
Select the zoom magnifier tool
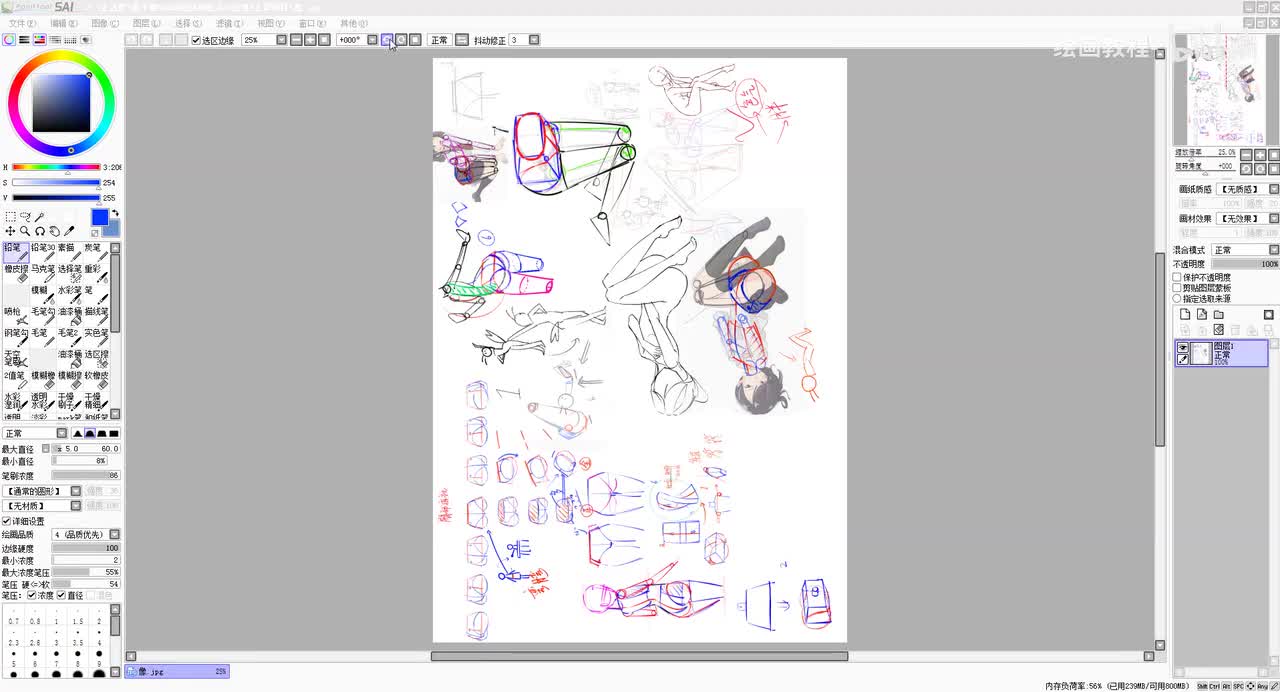[x=25, y=231]
